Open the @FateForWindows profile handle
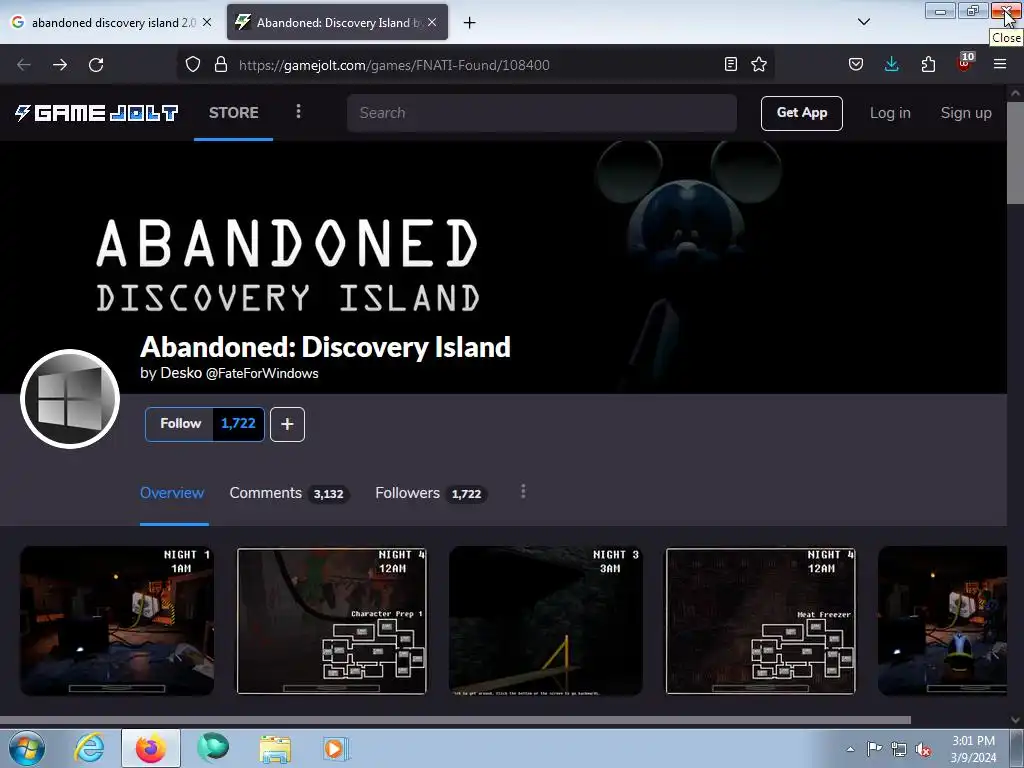The height and width of the screenshot is (768, 1024). pyautogui.click(x=263, y=374)
